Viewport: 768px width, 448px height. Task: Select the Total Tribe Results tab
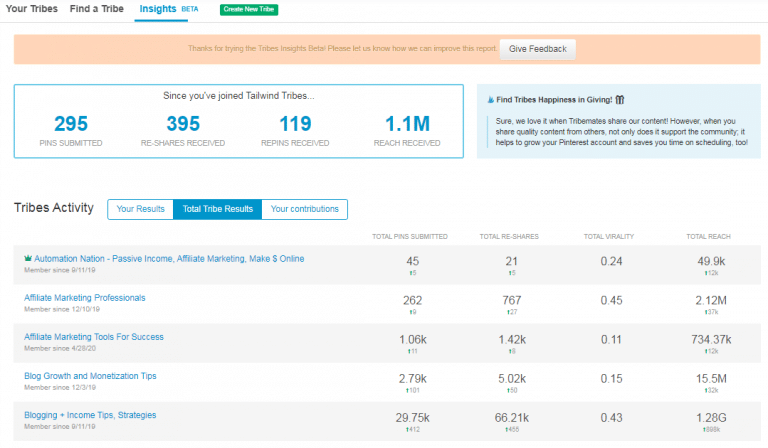pos(217,209)
